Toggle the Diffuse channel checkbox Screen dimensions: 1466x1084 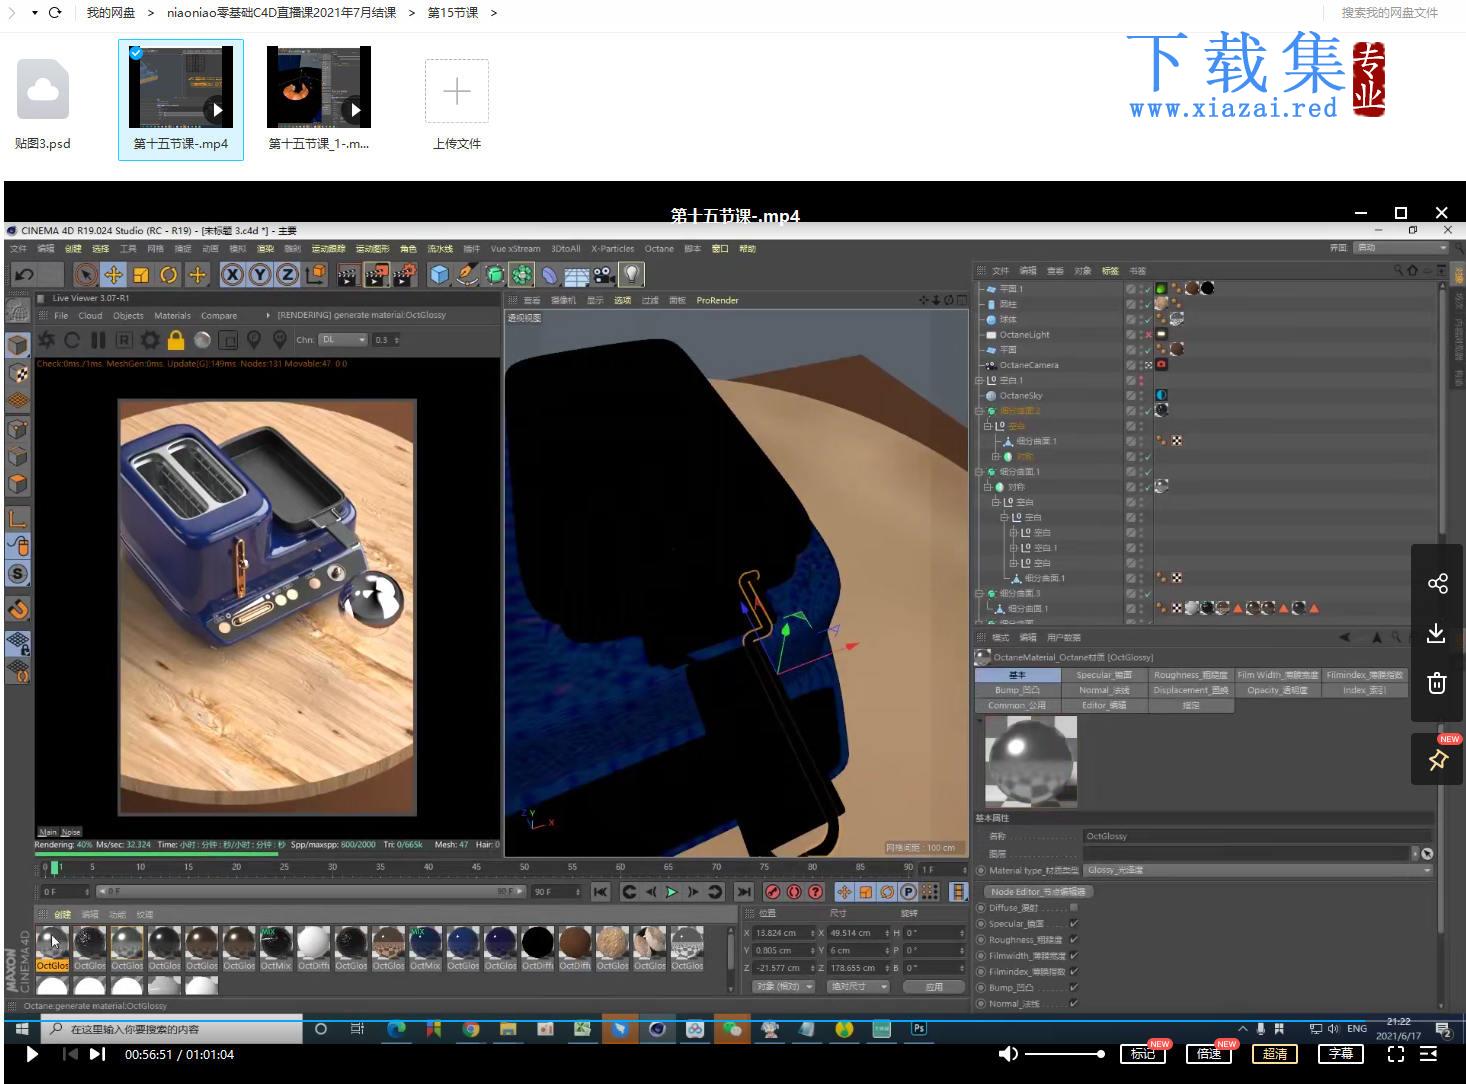coord(1074,907)
